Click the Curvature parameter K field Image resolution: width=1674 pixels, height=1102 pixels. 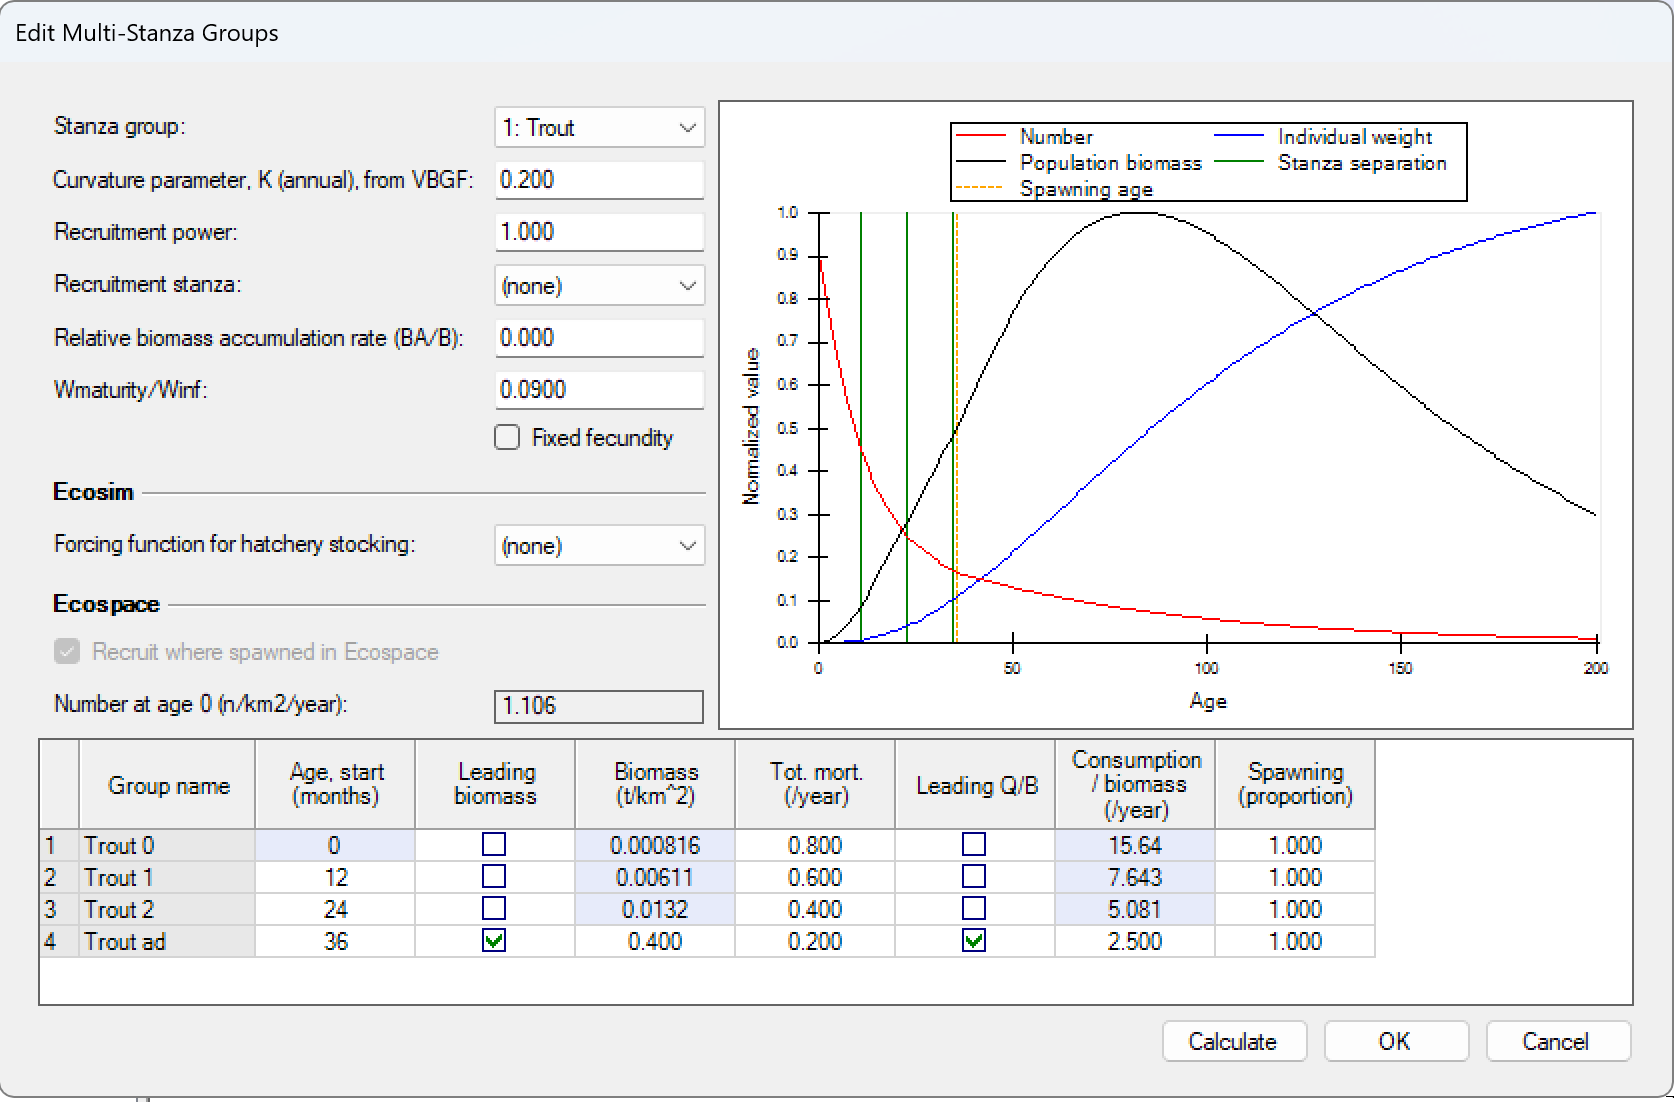pos(598,180)
